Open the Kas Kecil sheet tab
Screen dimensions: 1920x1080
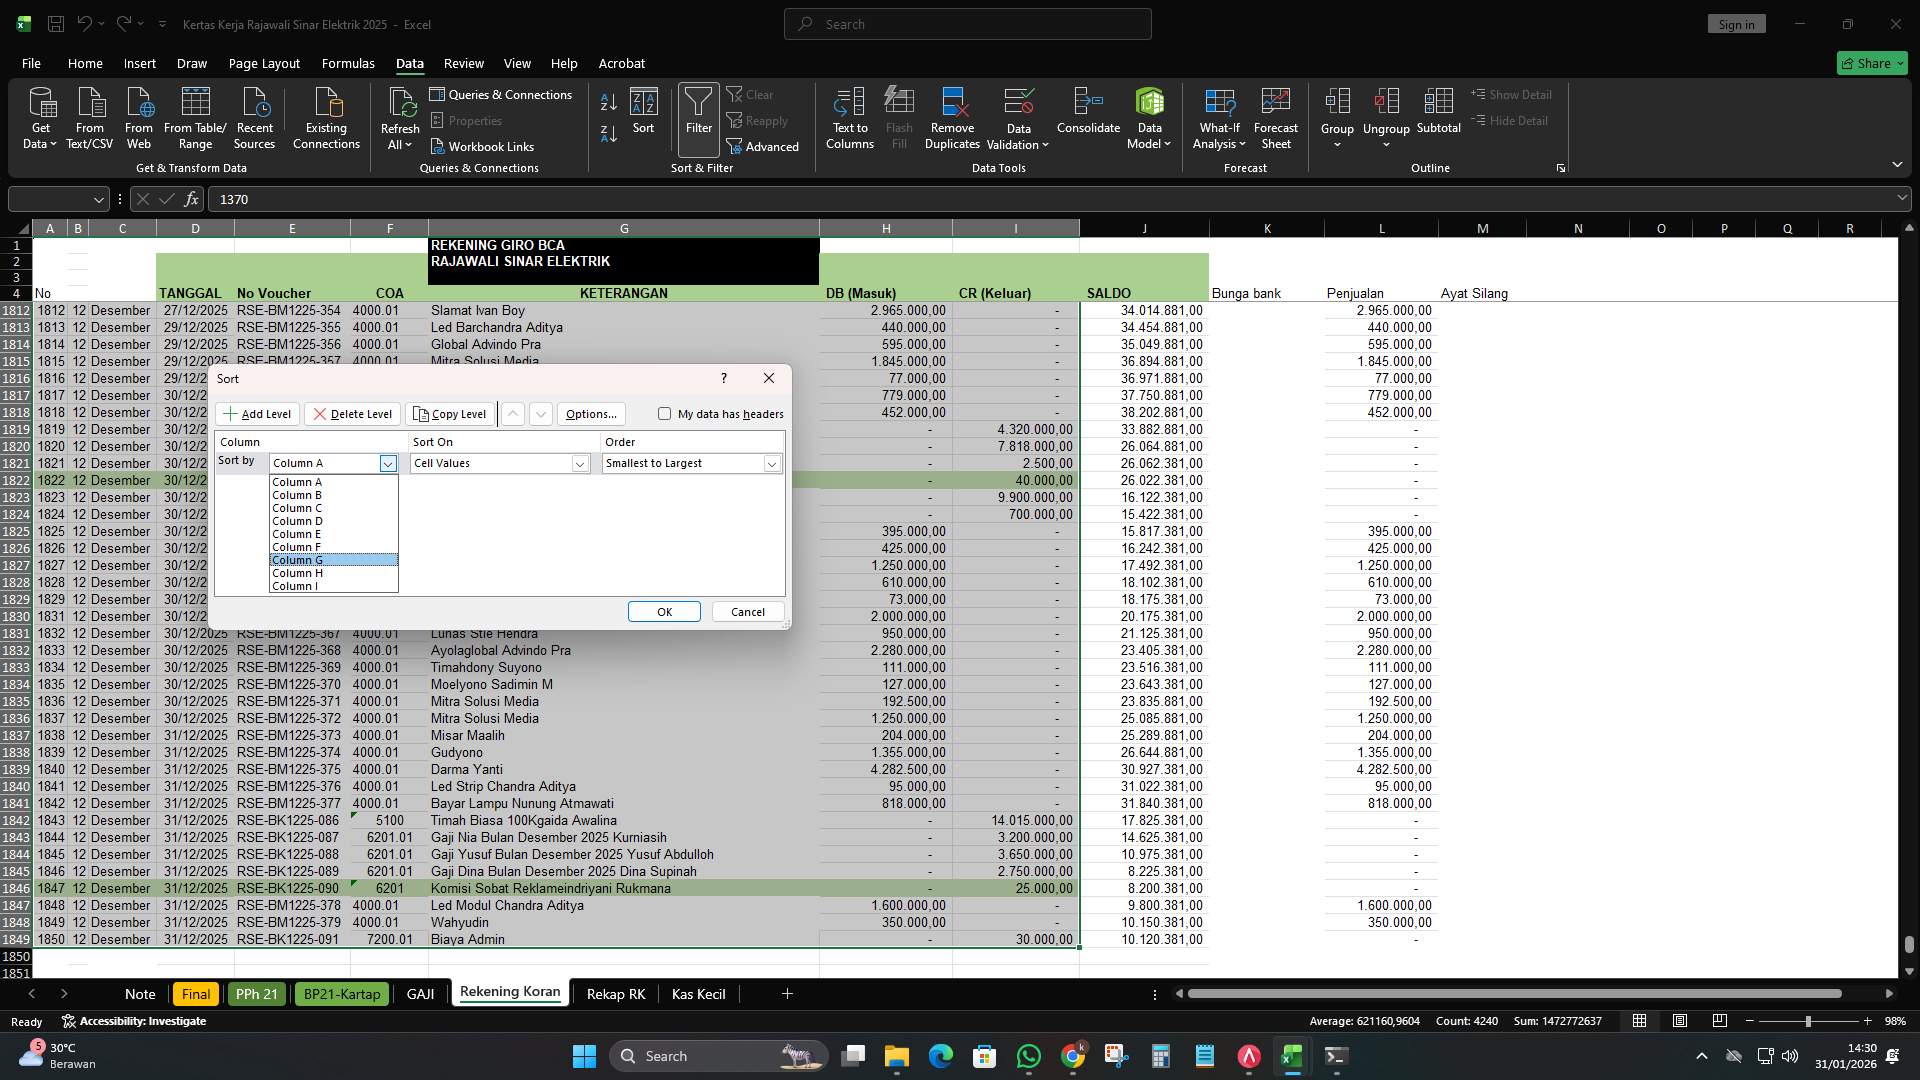pos(698,993)
